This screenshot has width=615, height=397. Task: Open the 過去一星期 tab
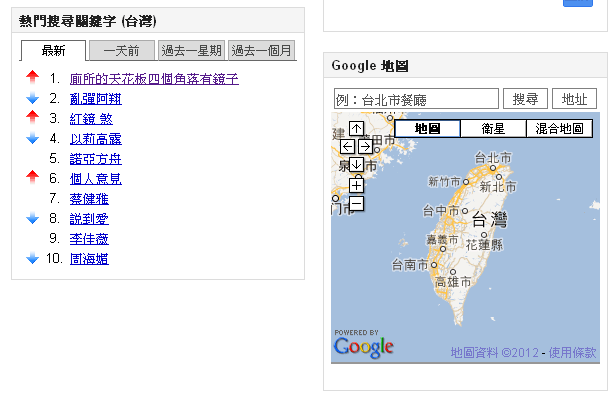click(191, 51)
